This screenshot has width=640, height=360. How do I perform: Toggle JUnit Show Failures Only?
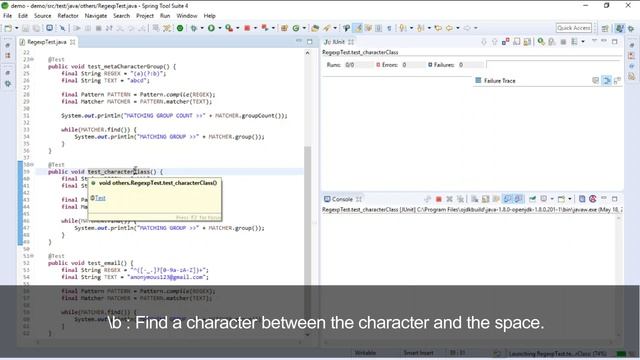tap(505, 42)
